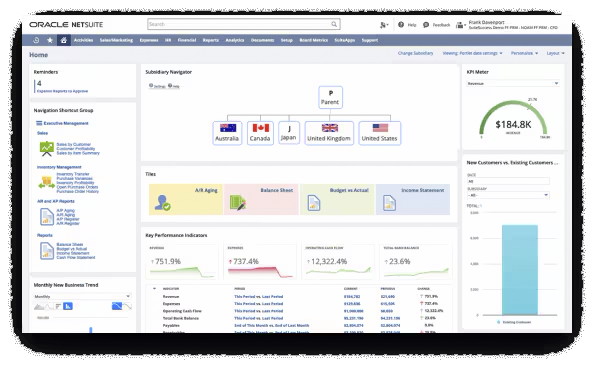Open the Sales/Marketing menu
This screenshot has width=594, height=367.
116,40
